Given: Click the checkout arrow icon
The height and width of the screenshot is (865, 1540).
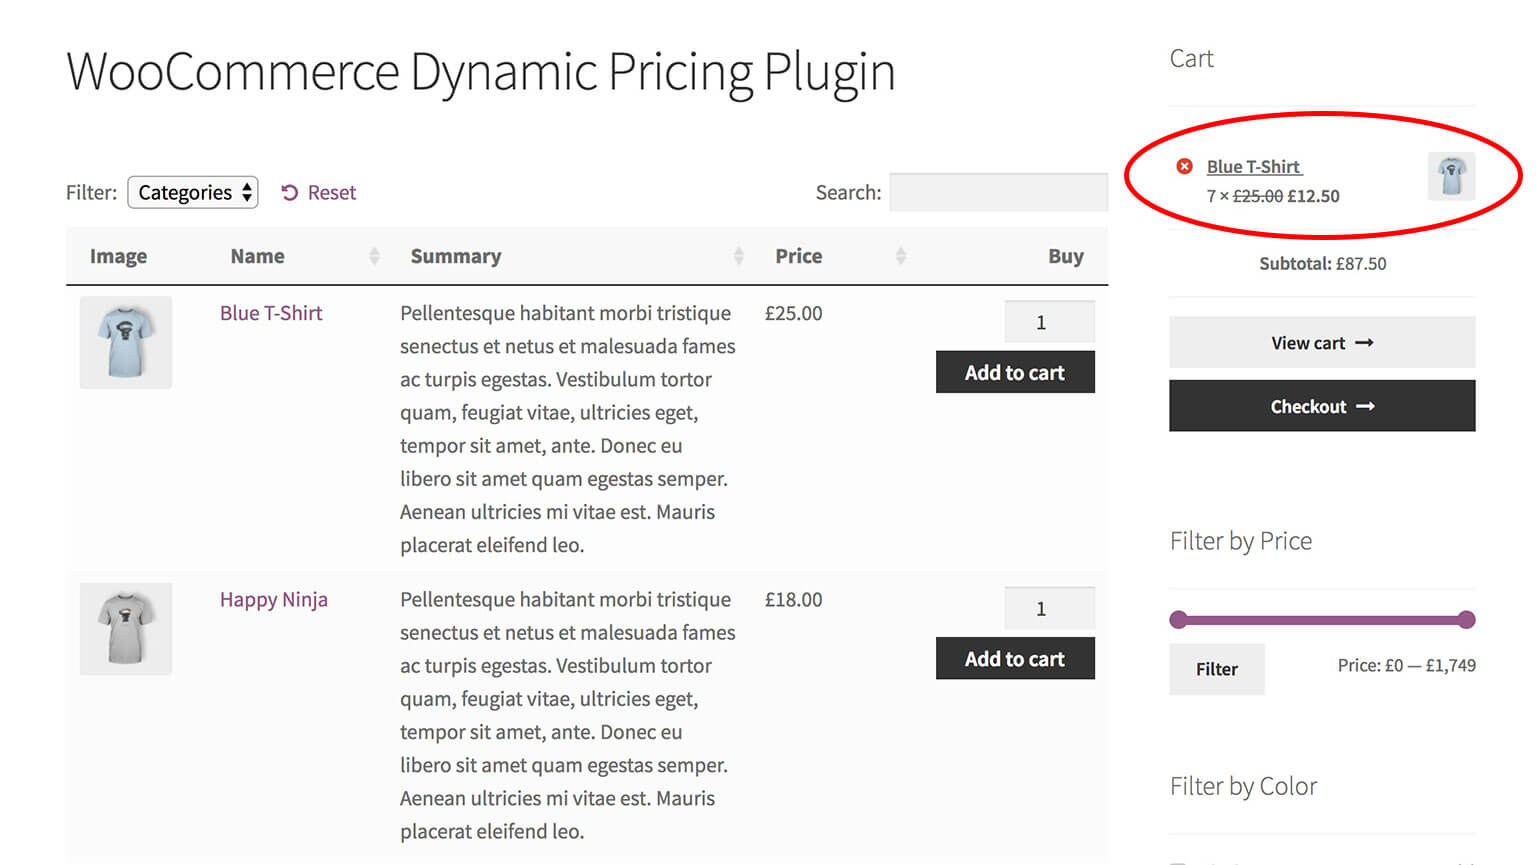Looking at the screenshot, I should pyautogui.click(x=1365, y=406).
